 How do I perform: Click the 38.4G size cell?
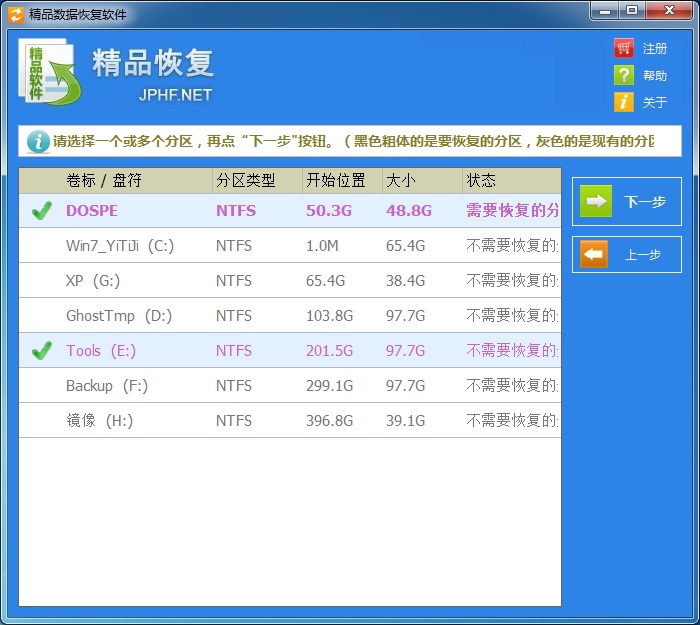(405, 281)
